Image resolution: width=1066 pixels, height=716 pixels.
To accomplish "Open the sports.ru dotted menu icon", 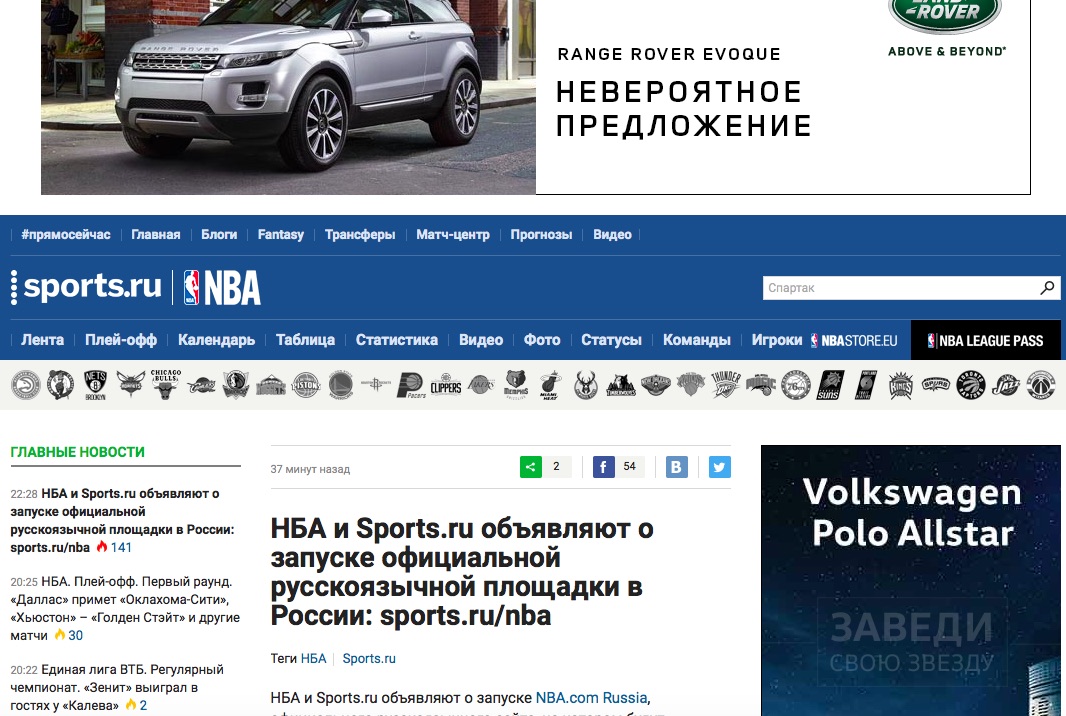I will pyautogui.click(x=14, y=287).
